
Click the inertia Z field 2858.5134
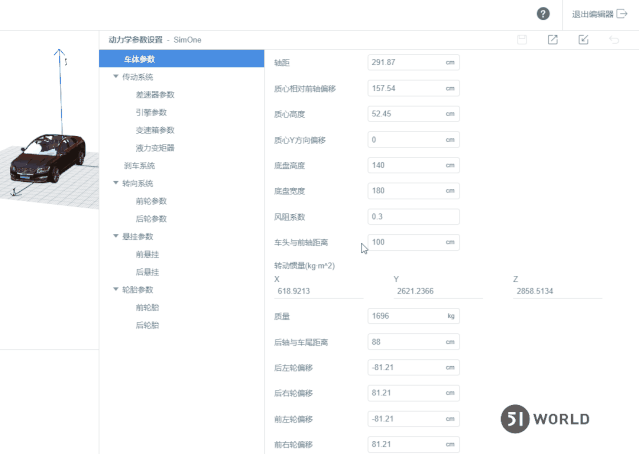pos(557,291)
